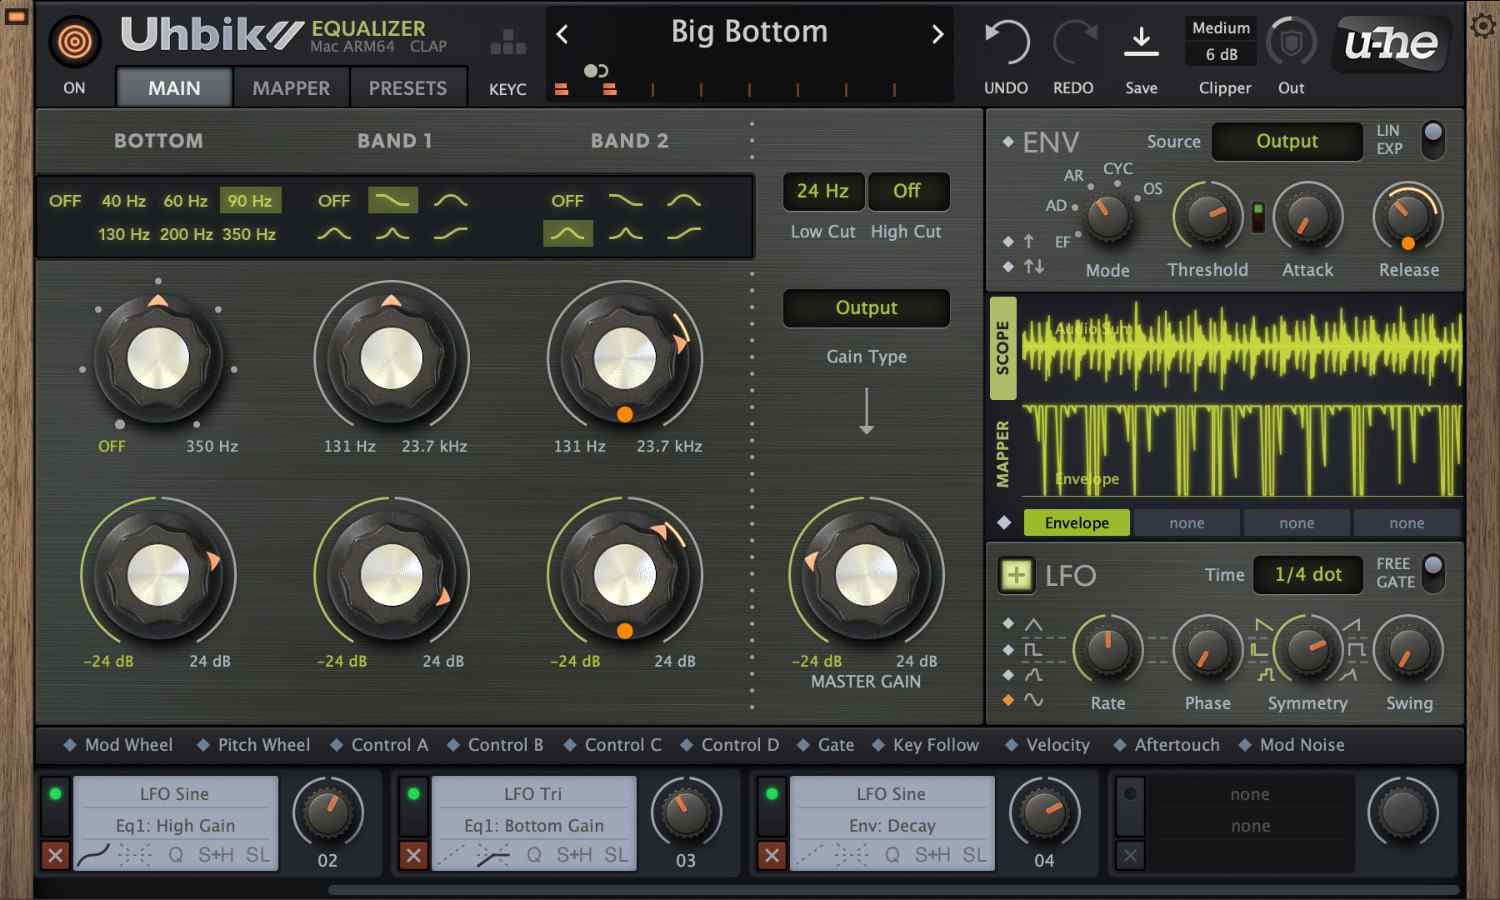Open the ENV Source selector showing Output

pyautogui.click(x=1287, y=141)
